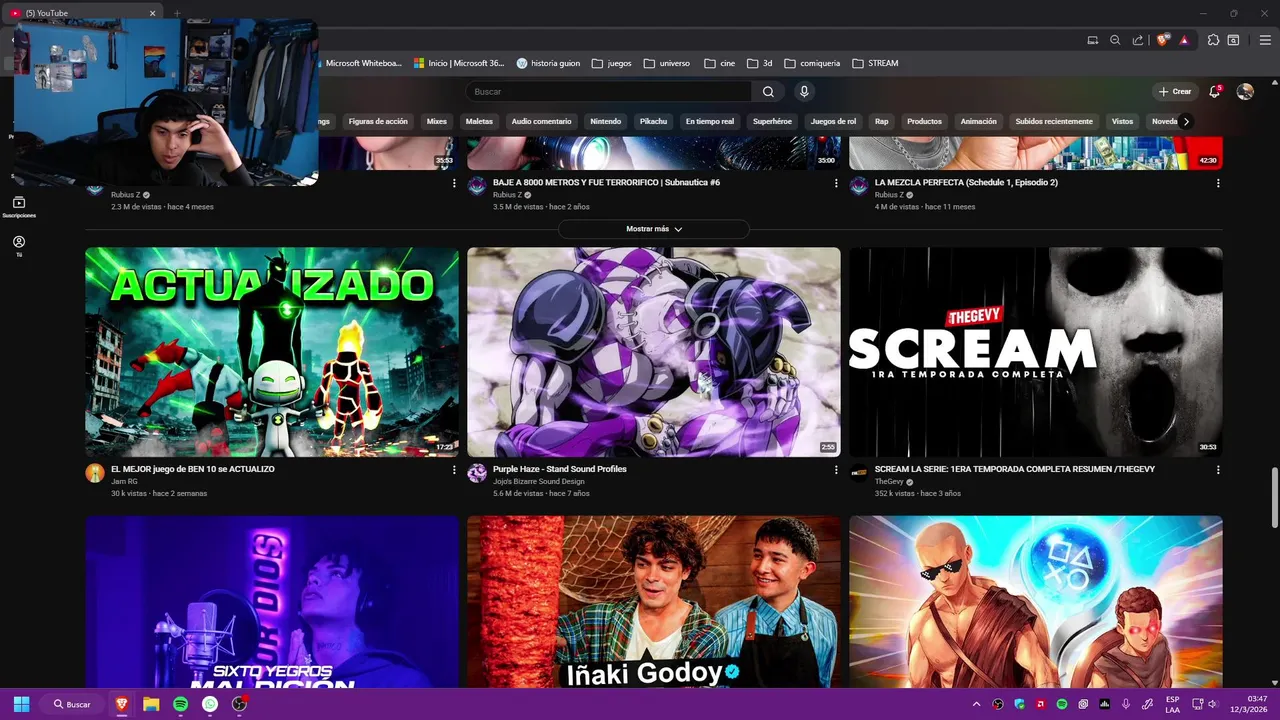The height and width of the screenshot is (720, 1280).
Task: Open Jam RG channel avatar
Action: coord(95,473)
